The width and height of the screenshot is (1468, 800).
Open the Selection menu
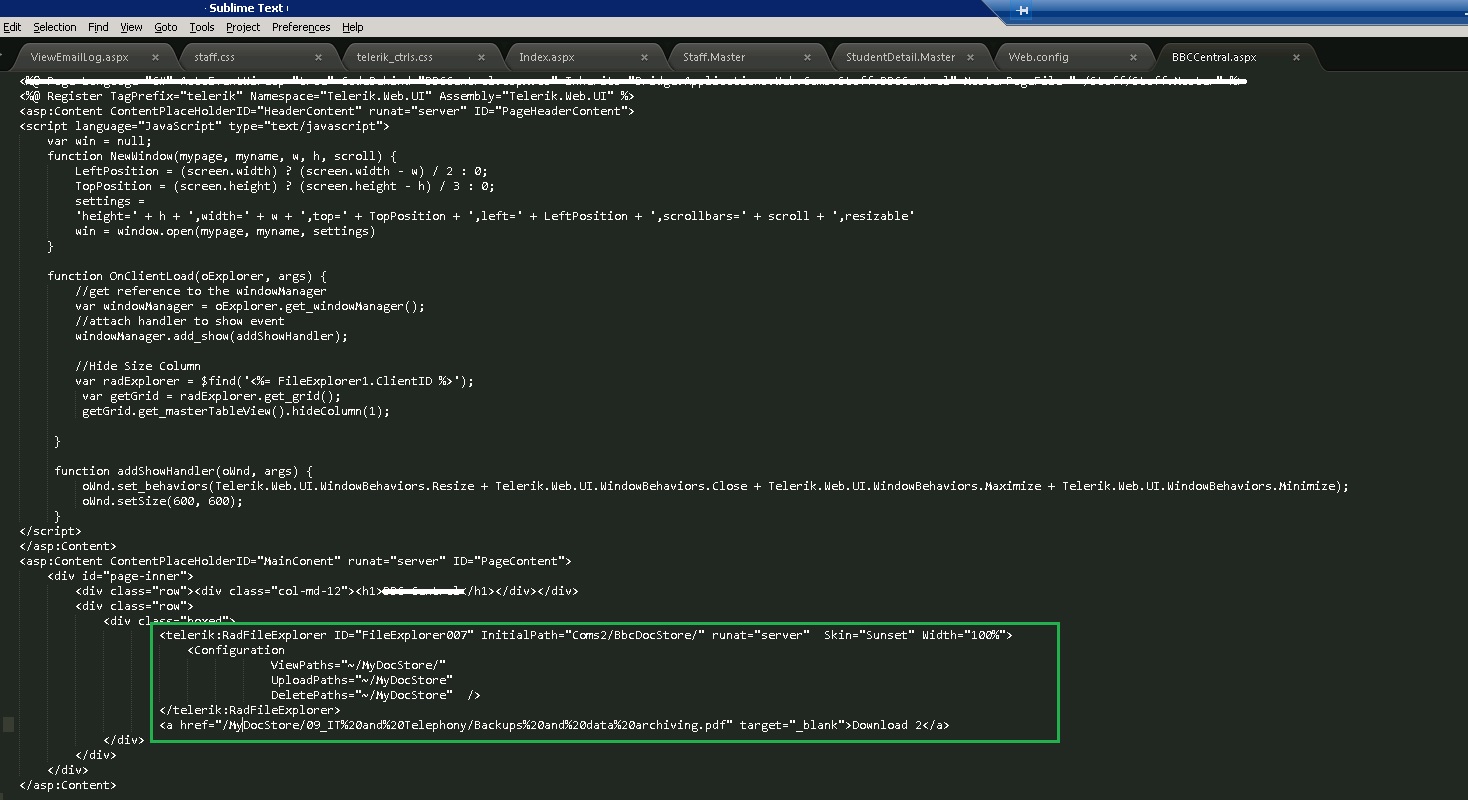pyautogui.click(x=54, y=27)
